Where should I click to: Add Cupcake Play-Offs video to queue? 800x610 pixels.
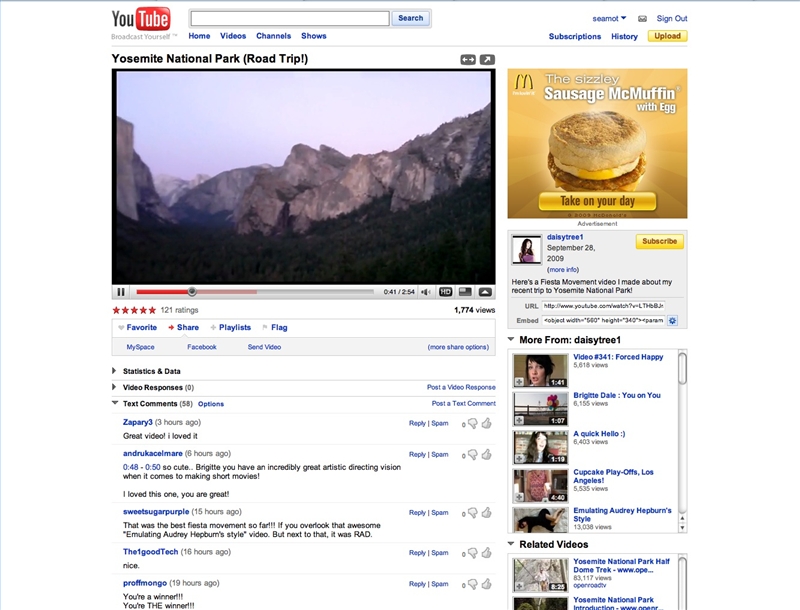pos(519,497)
